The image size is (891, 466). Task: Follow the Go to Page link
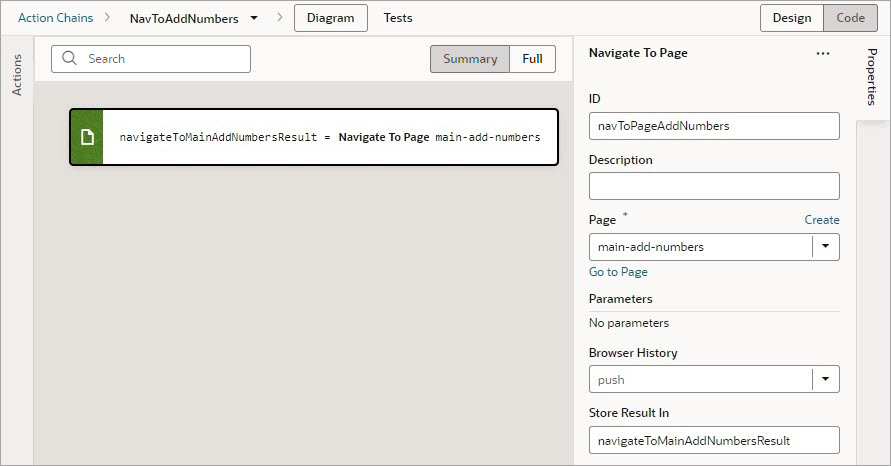pyautogui.click(x=618, y=272)
